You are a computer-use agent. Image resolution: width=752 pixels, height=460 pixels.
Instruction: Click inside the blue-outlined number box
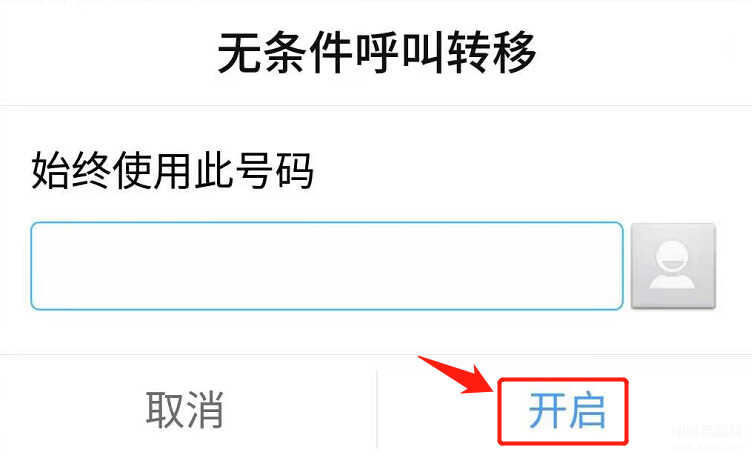[327, 266]
